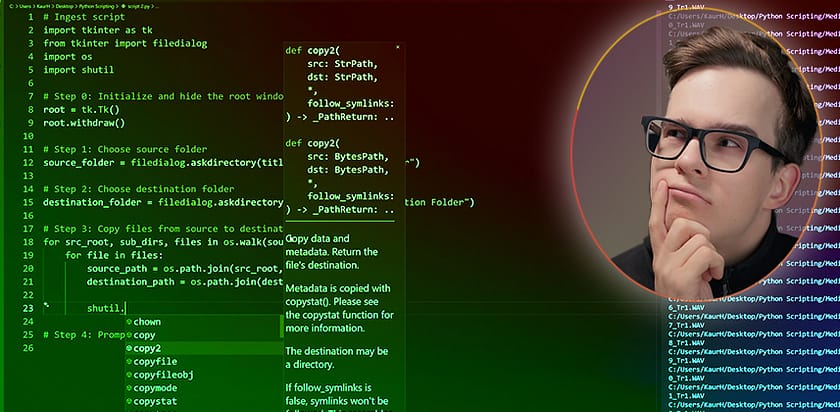This screenshot has width=840, height=412.
Task: Click 'Copy data and metadata' description in popup
Action: coord(332,251)
